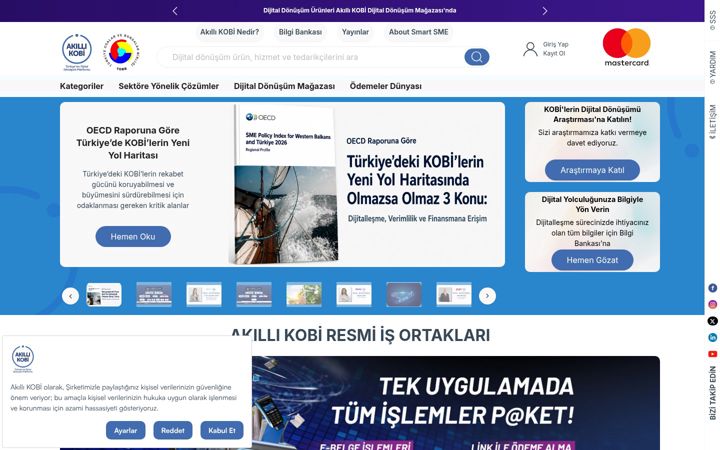Select the second carousel thumbnail
Image resolution: width=720 pixels, height=450 pixels.
(x=154, y=294)
